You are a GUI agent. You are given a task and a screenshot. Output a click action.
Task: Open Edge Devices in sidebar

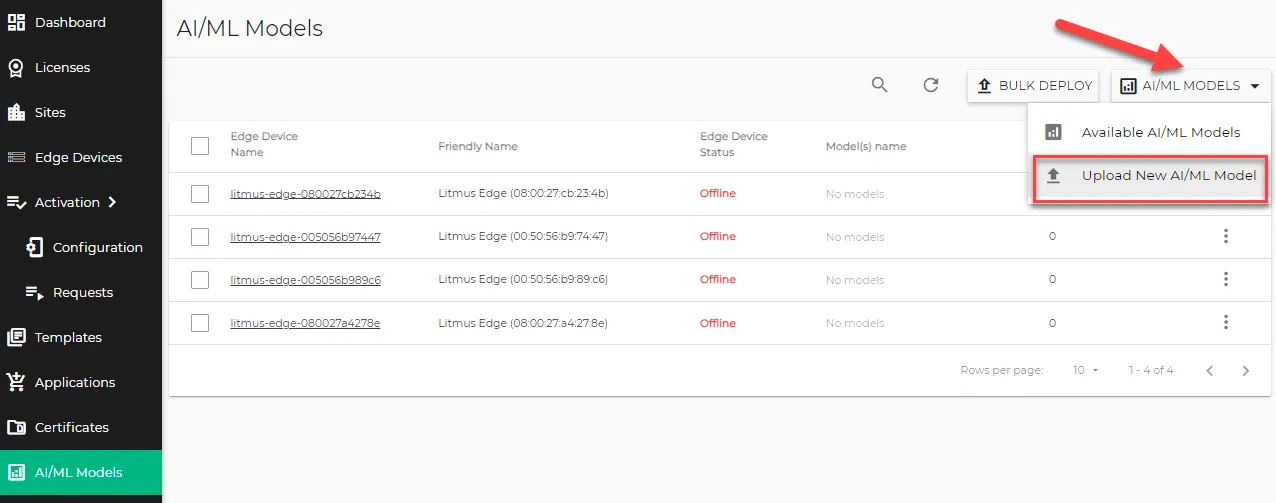(x=80, y=157)
